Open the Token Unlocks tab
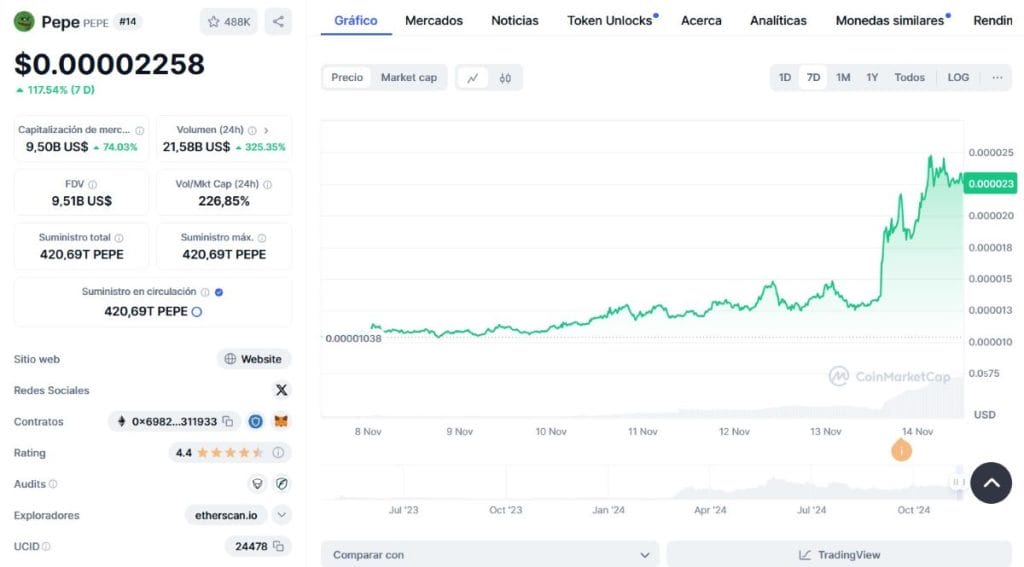 (x=610, y=20)
